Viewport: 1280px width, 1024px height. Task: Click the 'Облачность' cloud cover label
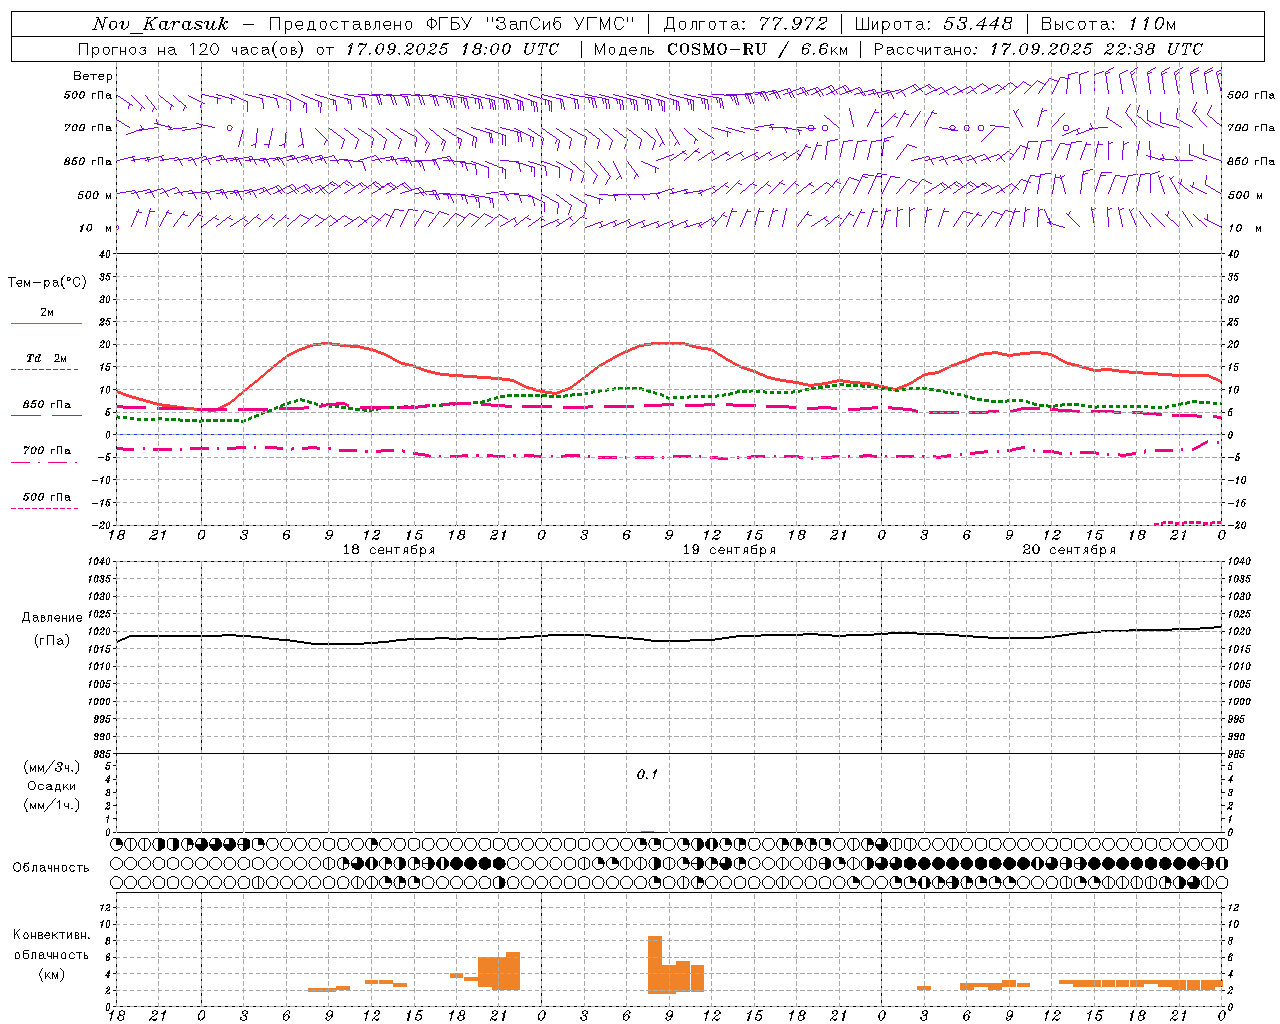pyautogui.click(x=51, y=868)
